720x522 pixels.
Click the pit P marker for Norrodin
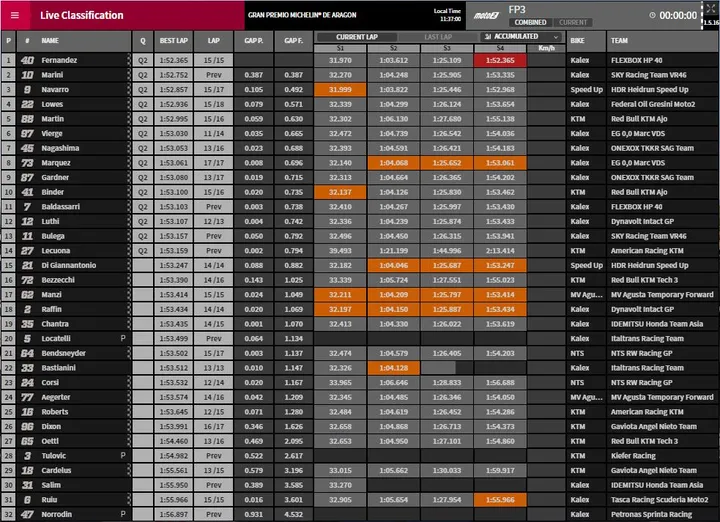[123, 514]
